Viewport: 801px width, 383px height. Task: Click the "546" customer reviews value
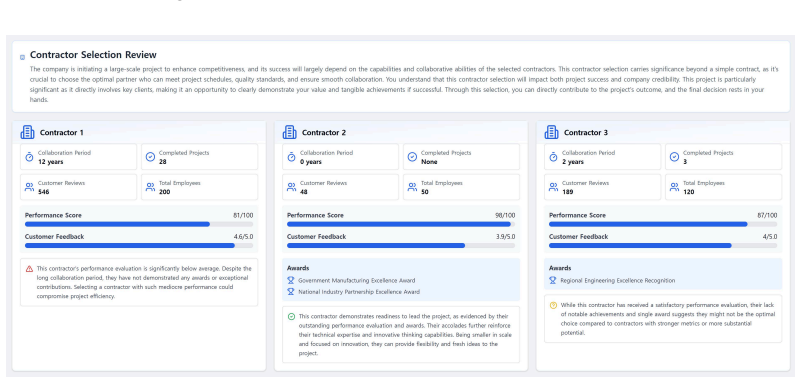(x=43, y=192)
